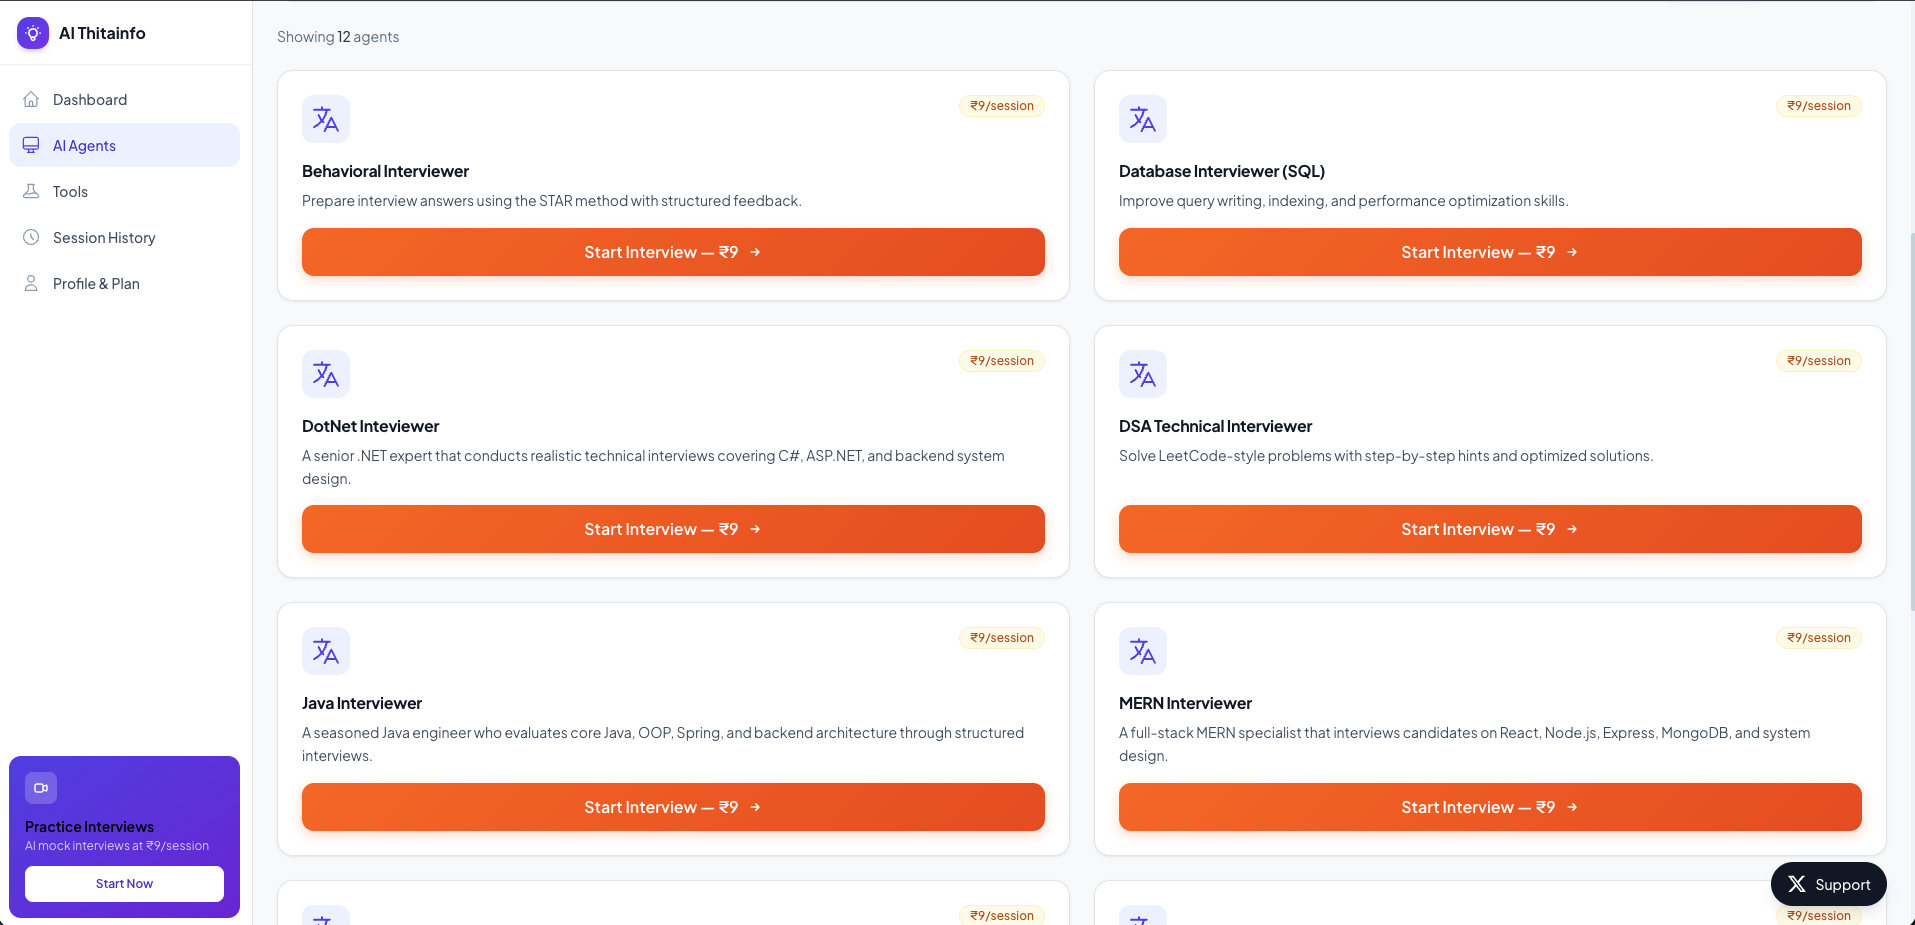Select AI Agents in the sidebar
1915x925 pixels.
(124, 145)
